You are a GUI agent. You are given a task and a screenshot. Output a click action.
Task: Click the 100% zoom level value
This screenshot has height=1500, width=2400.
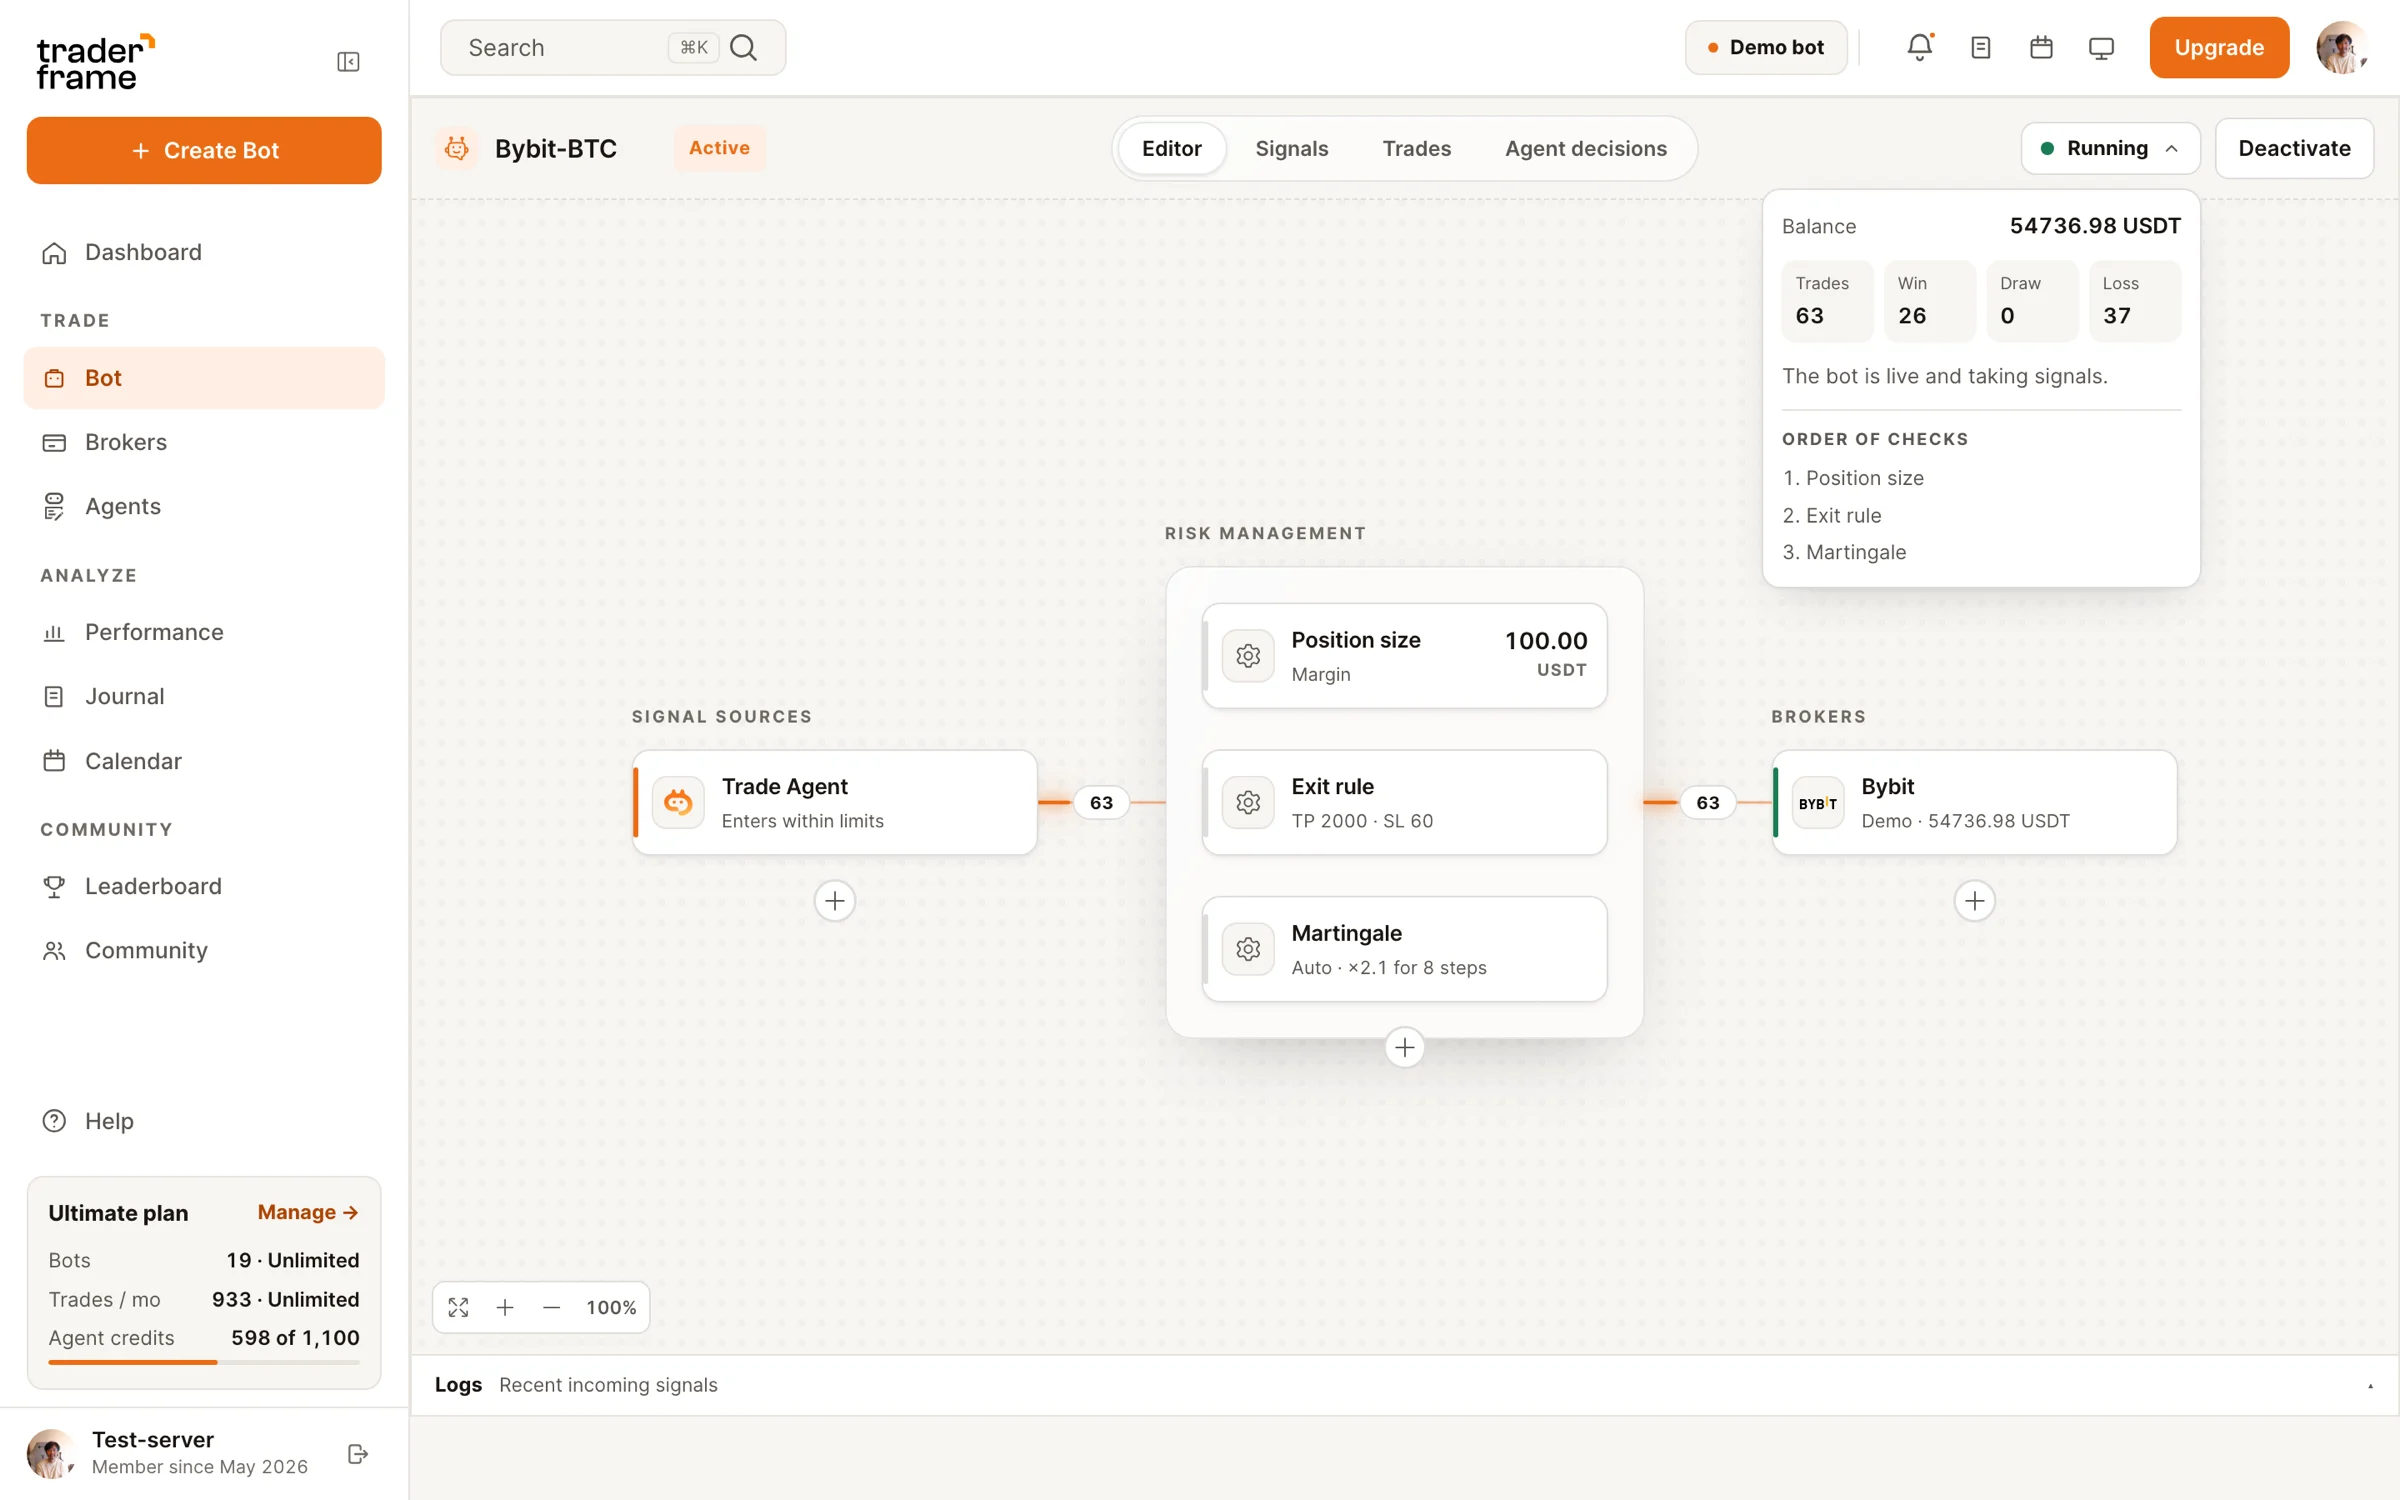[611, 1307]
